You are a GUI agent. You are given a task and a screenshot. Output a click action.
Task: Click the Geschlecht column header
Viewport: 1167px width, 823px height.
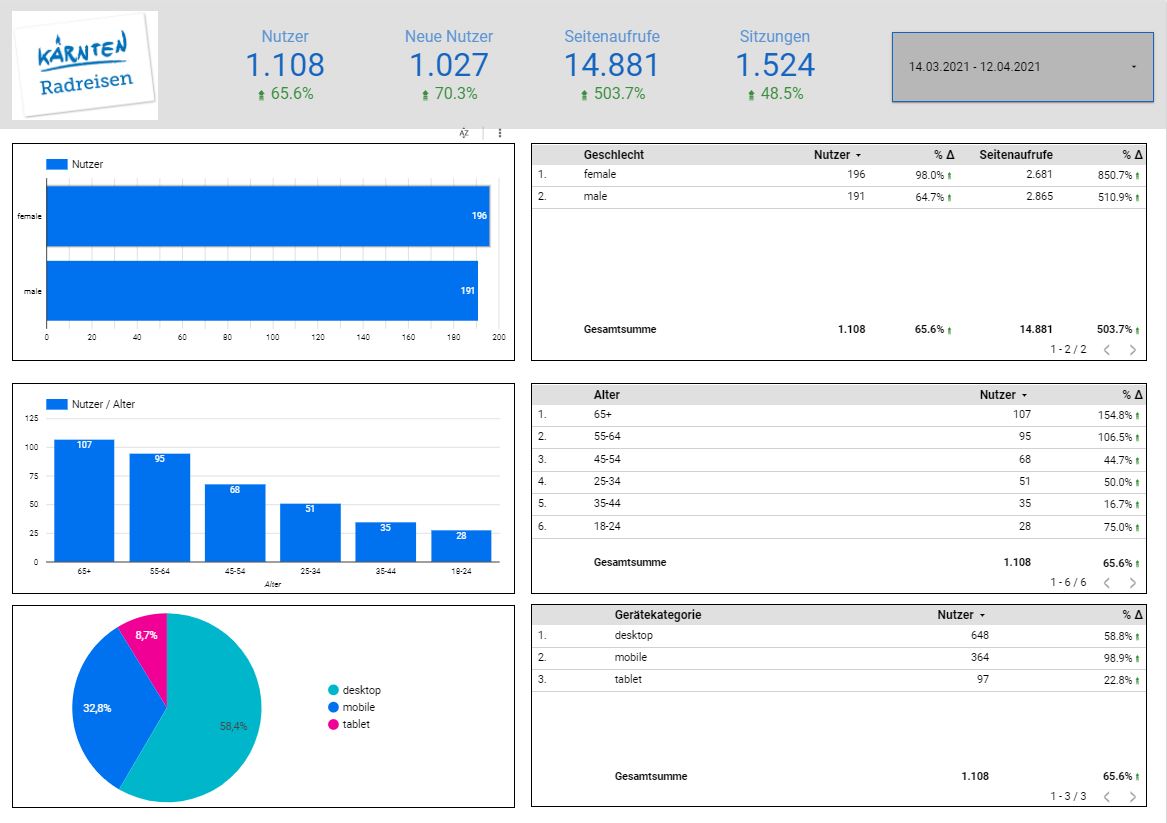click(613, 155)
